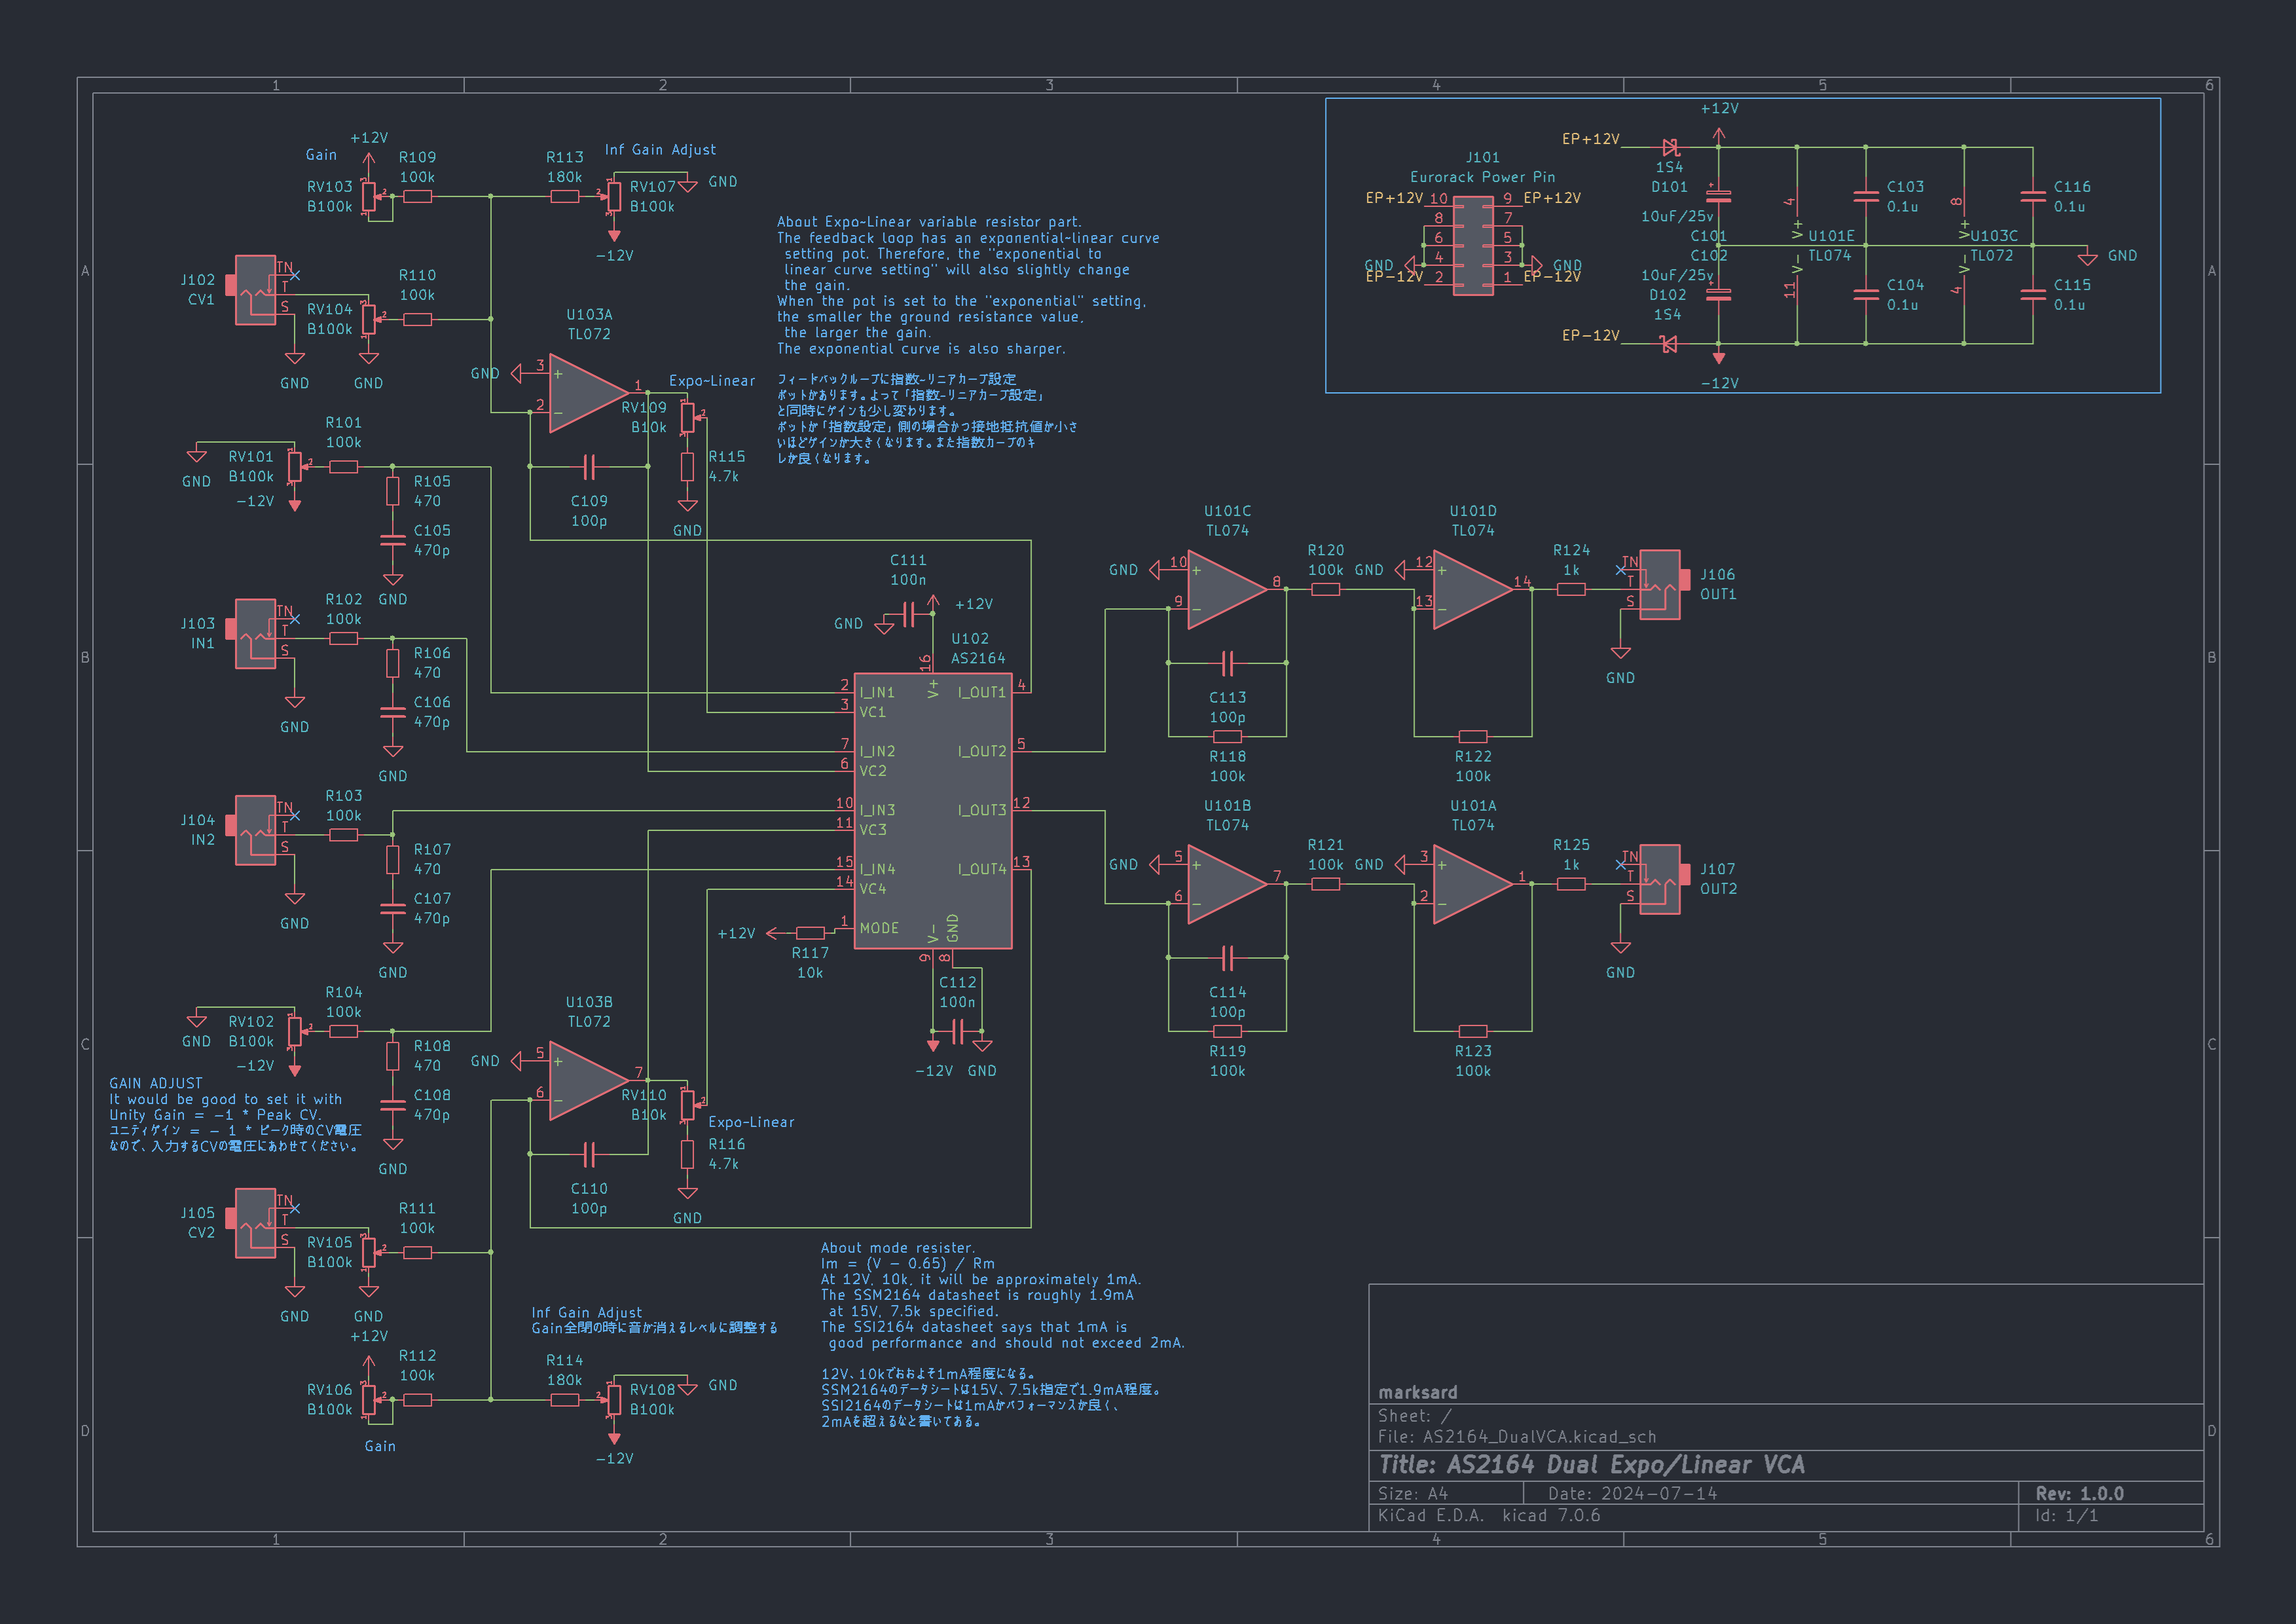Select the R119 100k resistor symbol
The width and height of the screenshot is (2296, 1624).
click(1227, 1031)
